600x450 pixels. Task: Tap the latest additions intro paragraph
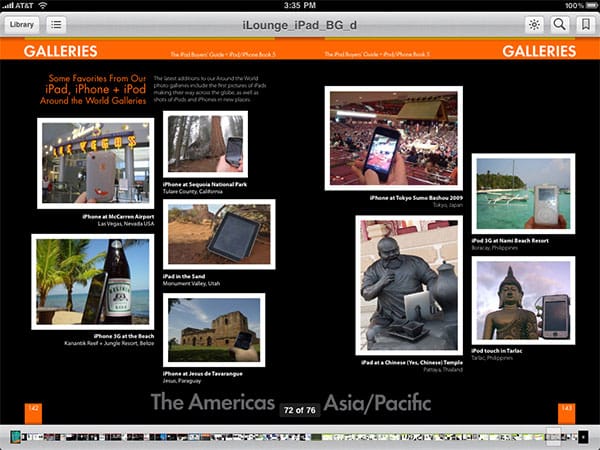pyautogui.click(x=210, y=89)
